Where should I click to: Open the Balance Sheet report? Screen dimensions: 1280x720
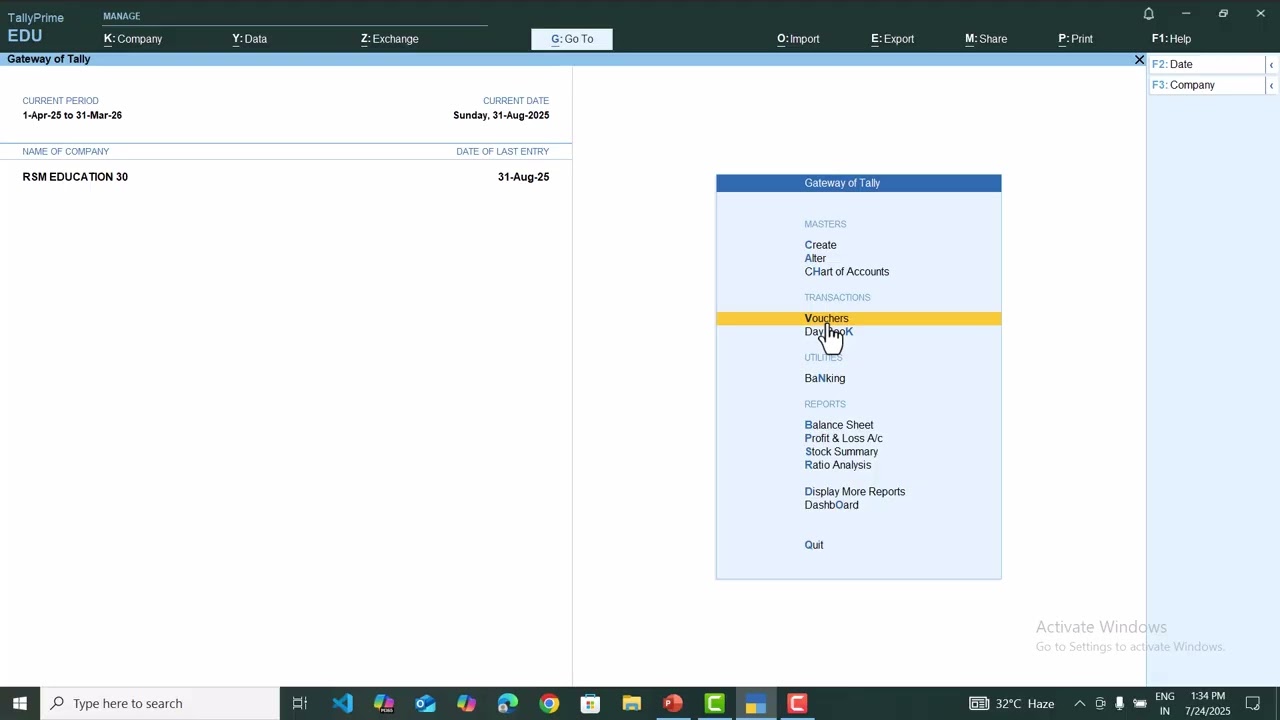point(839,425)
